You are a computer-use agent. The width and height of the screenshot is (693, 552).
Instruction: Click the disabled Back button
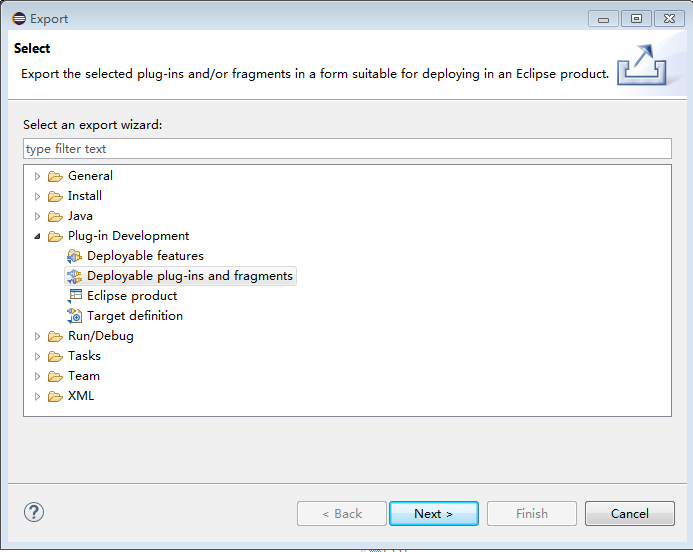[x=342, y=514]
